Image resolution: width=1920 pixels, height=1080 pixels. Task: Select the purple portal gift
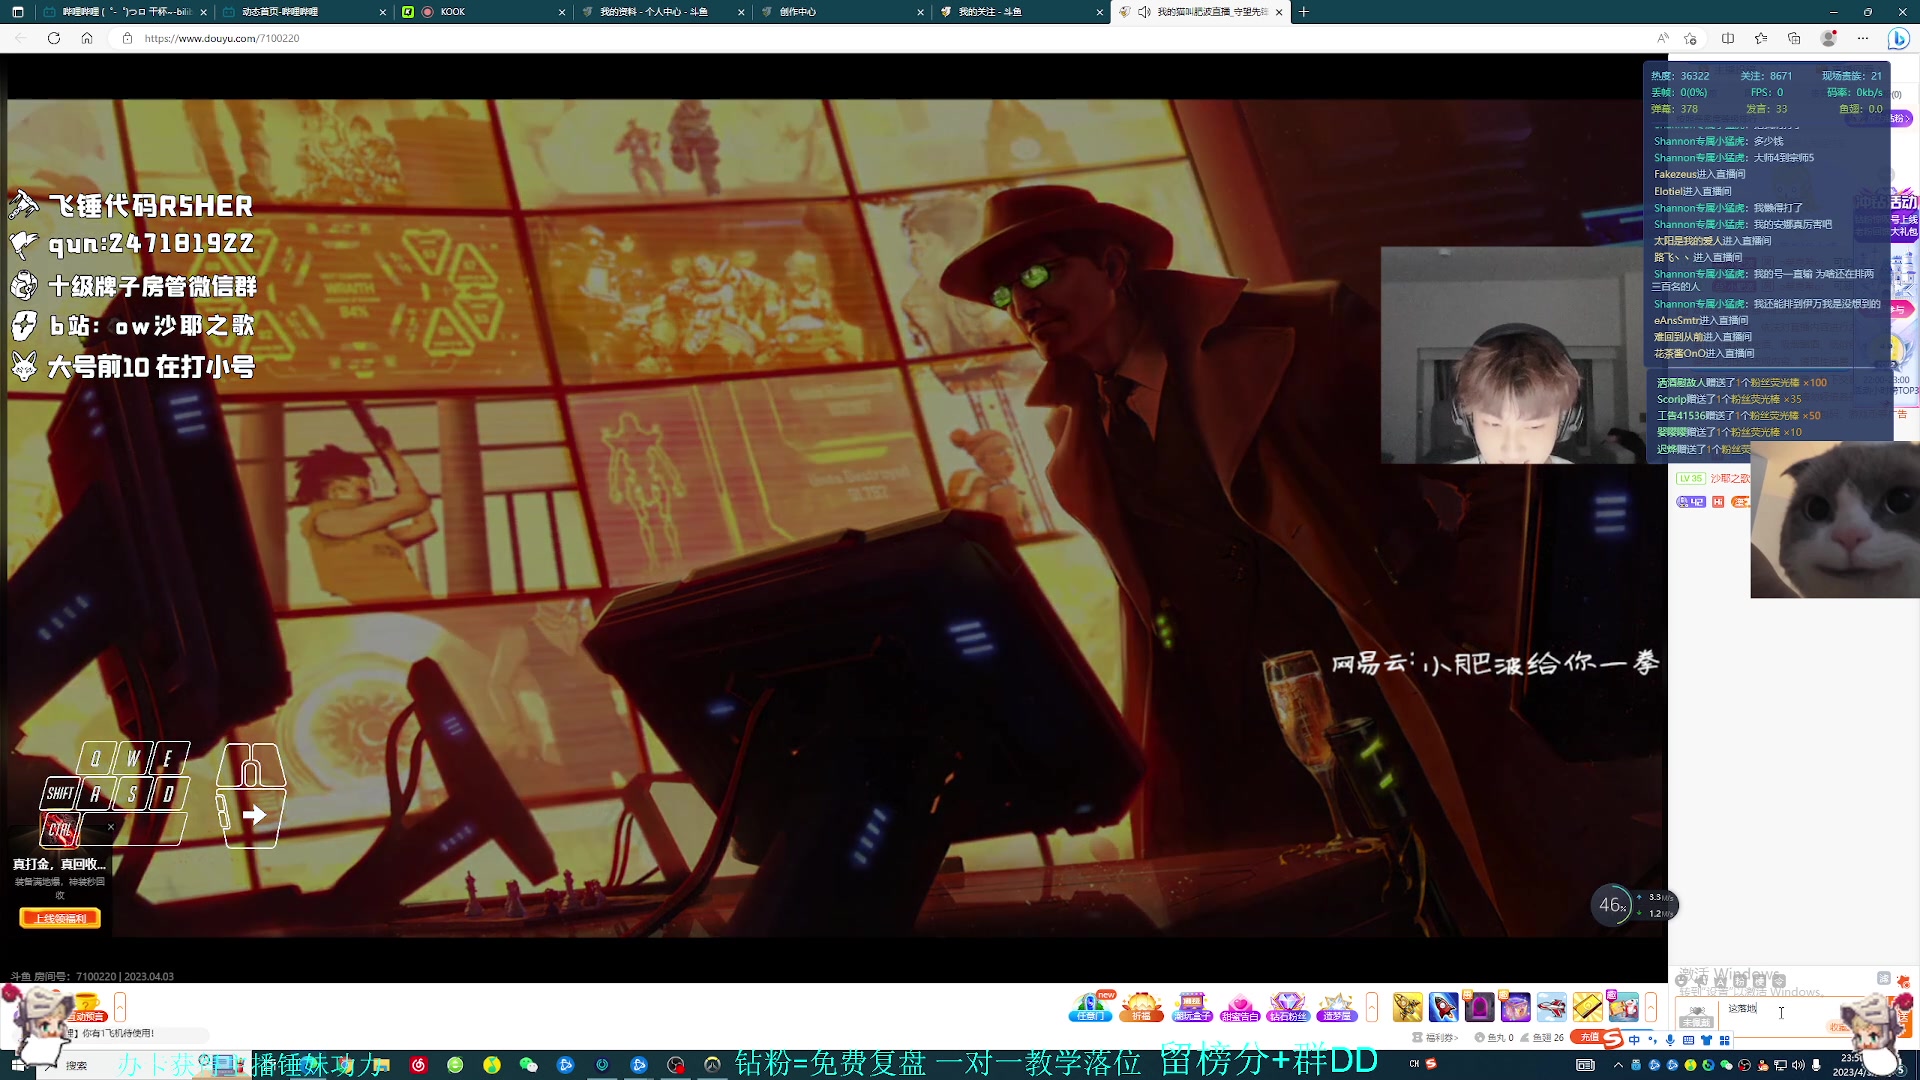point(1479,1007)
